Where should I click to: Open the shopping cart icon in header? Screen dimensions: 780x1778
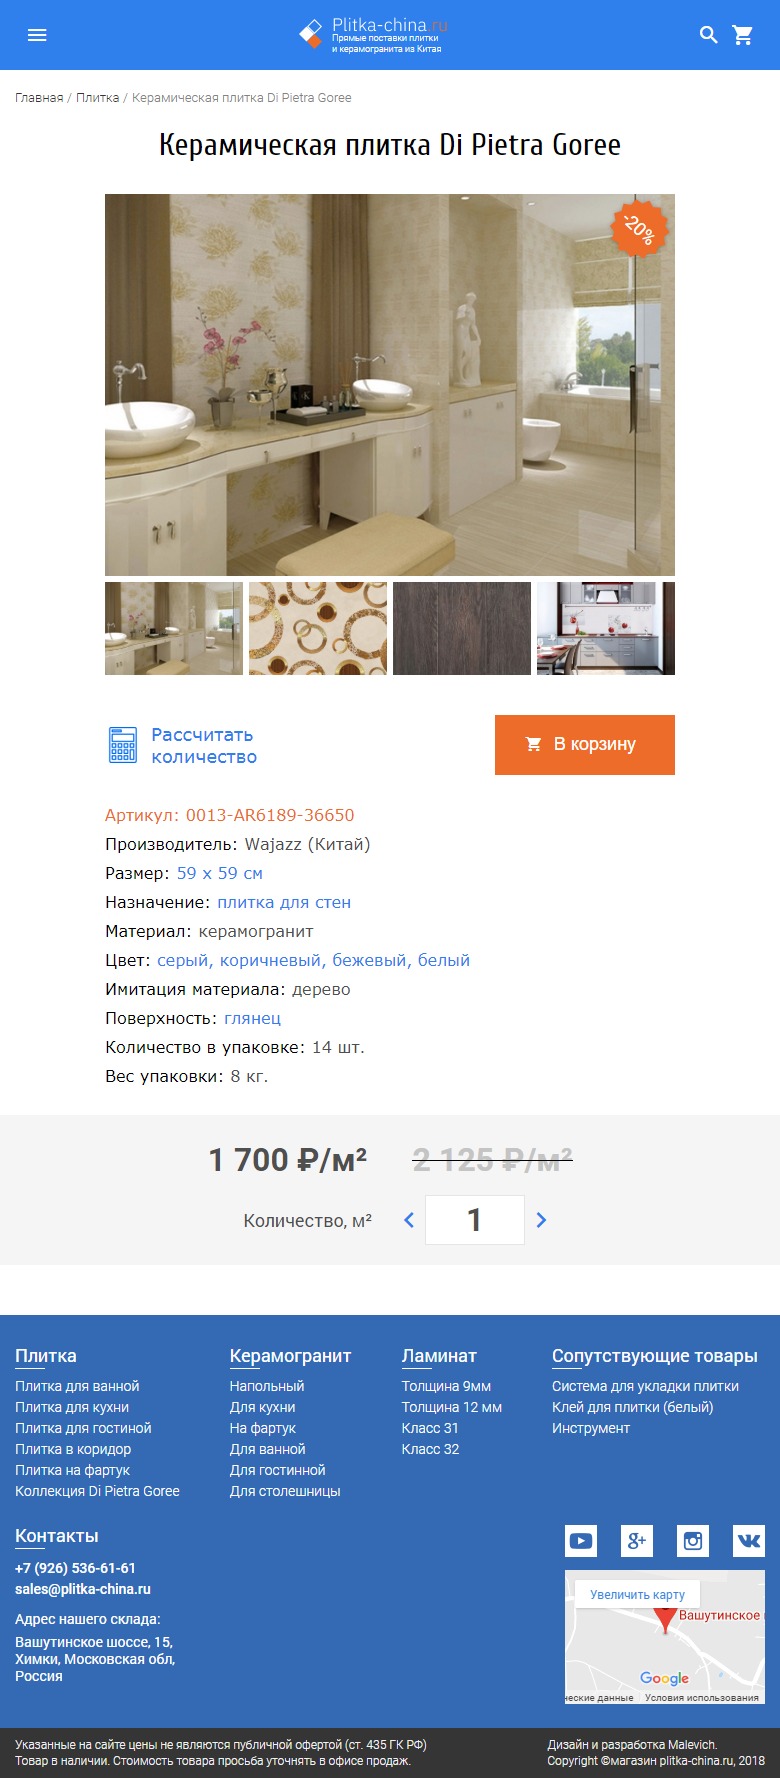(x=743, y=35)
